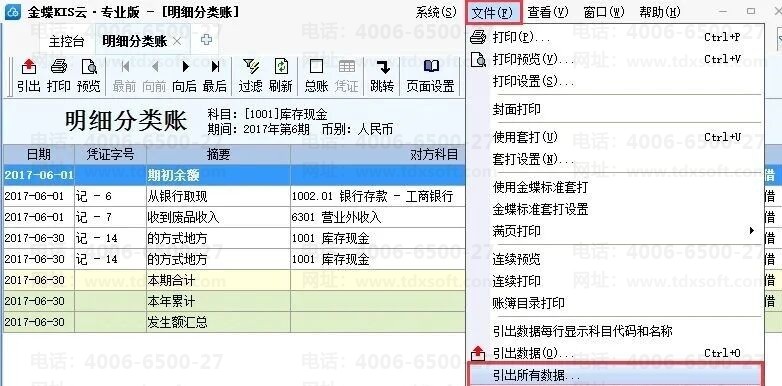
Task: Choose 封面打印 menu entry
Action: pyautogui.click(x=615, y=109)
